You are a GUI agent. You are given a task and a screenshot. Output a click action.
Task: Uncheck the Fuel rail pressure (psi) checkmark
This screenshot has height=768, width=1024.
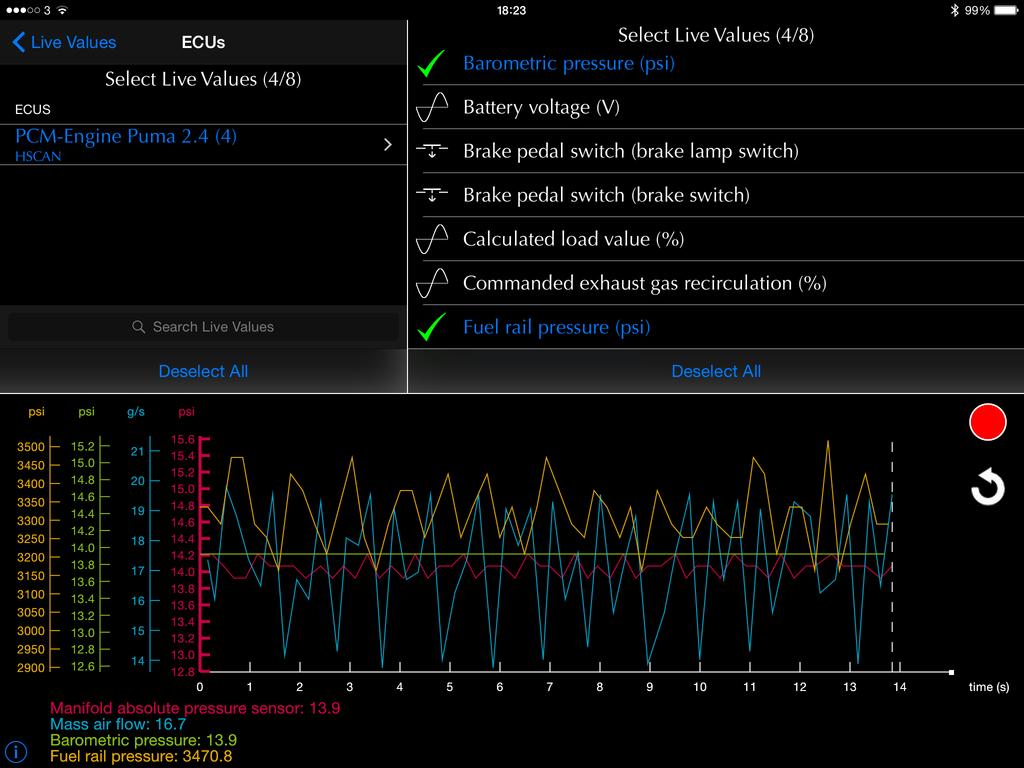click(432, 327)
